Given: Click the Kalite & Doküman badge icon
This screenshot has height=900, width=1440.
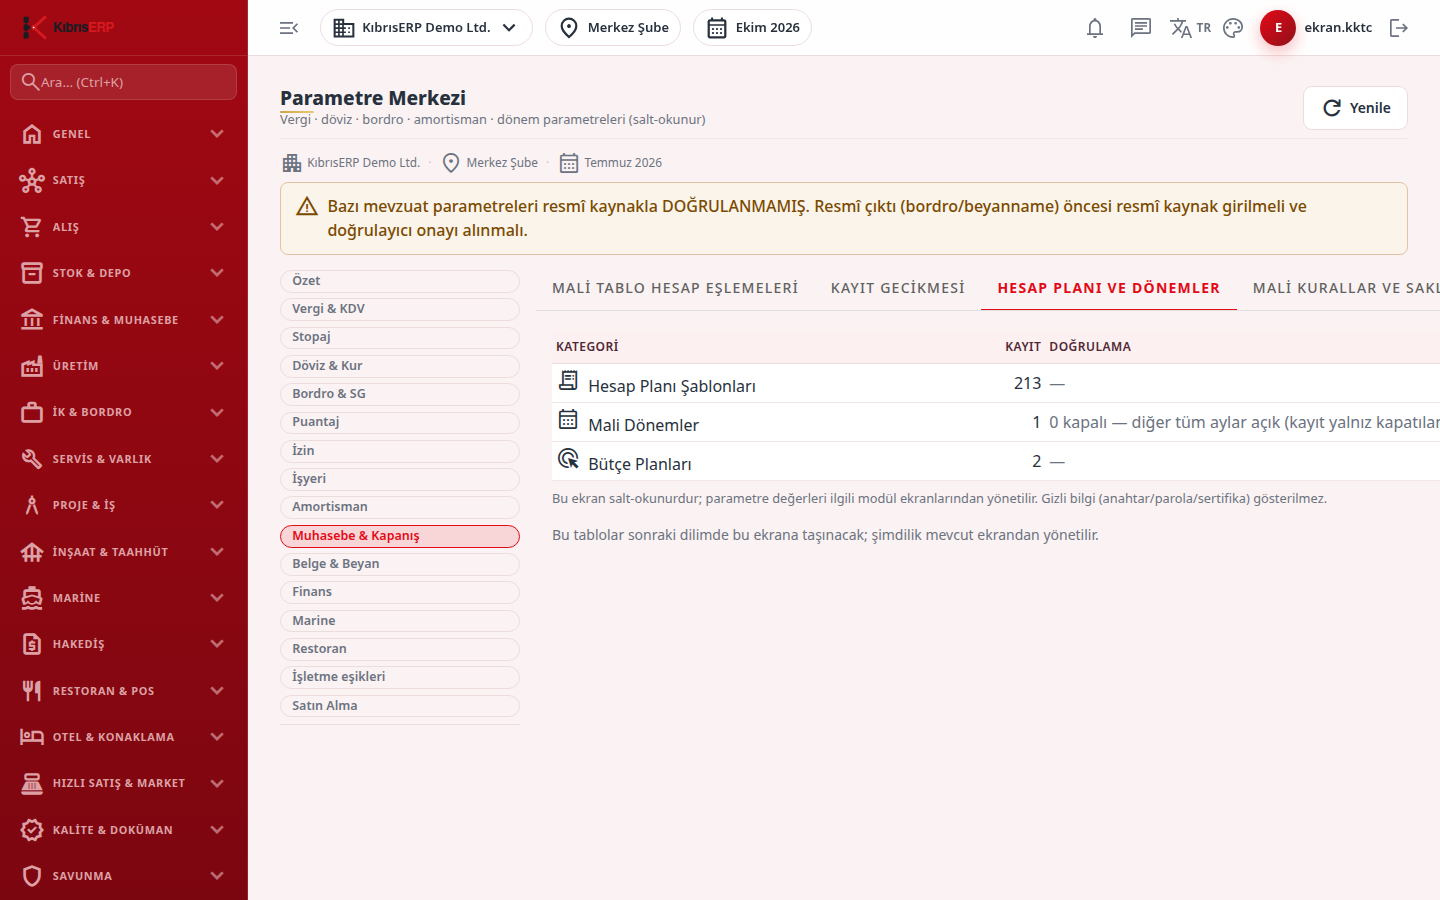Looking at the screenshot, I should pyautogui.click(x=32, y=830).
